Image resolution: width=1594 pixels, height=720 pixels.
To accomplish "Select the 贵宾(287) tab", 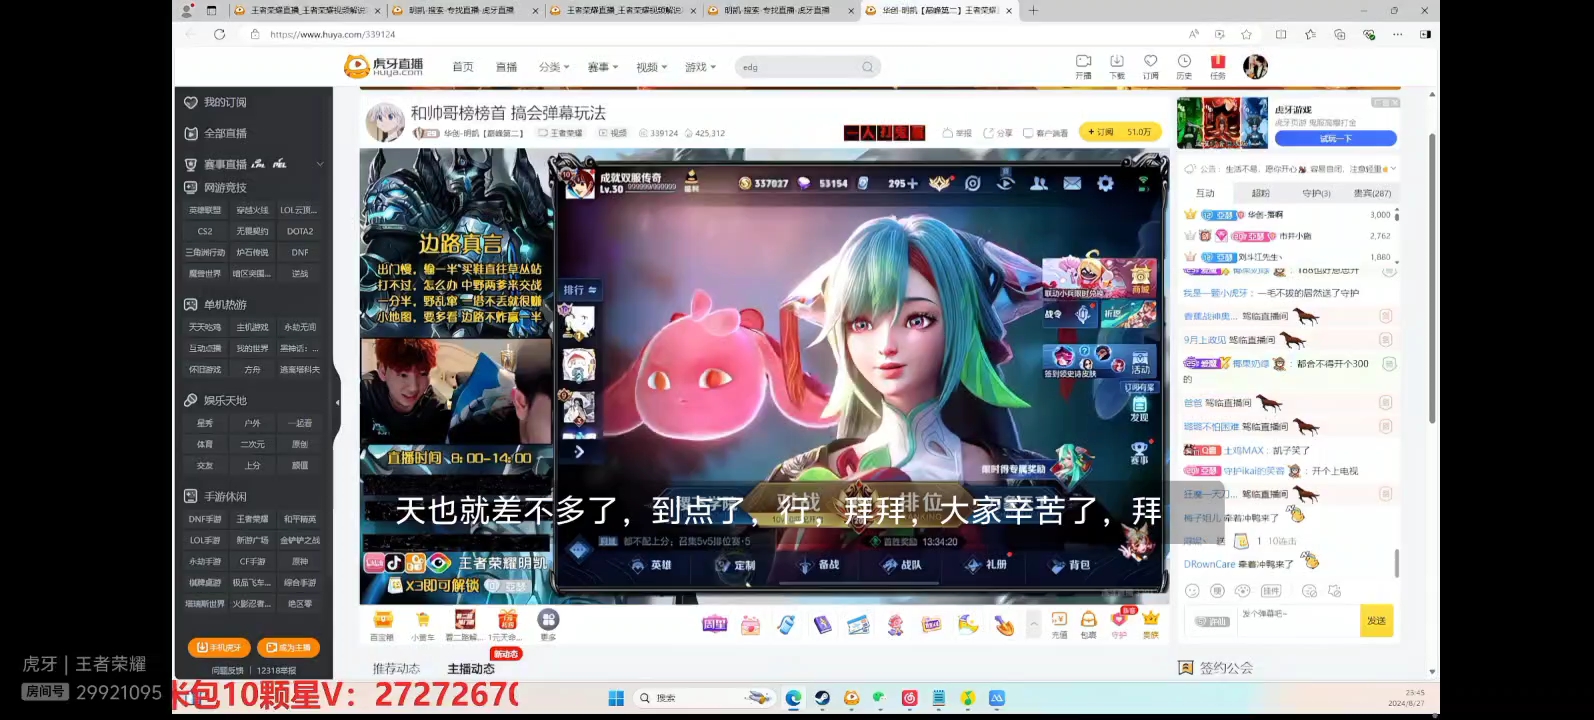I will coord(1372,193).
